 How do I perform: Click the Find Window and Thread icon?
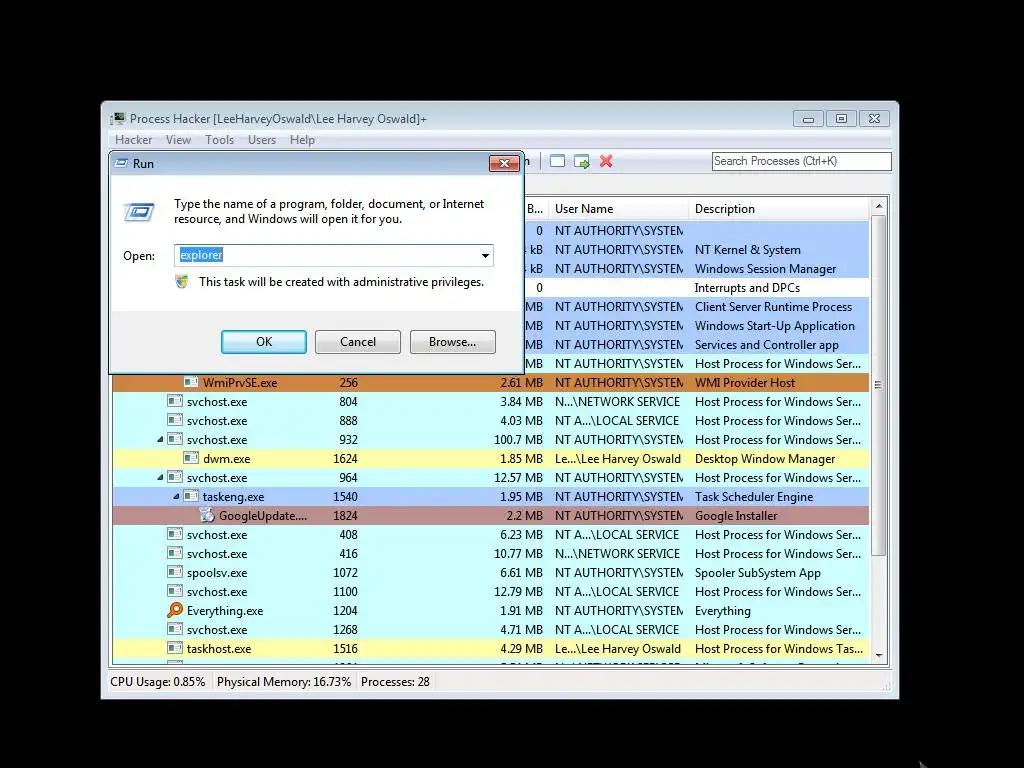[x=581, y=161]
